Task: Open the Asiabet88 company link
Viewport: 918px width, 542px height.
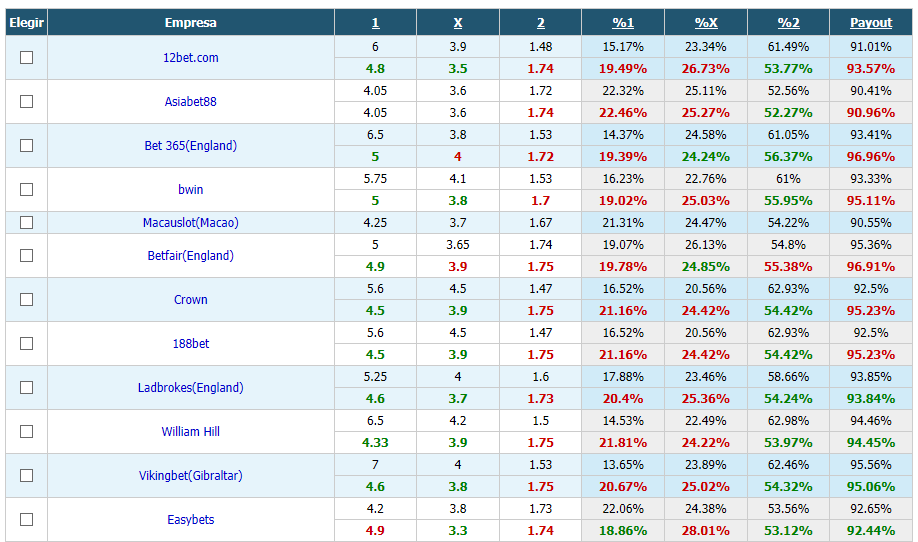Action: click(x=191, y=101)
